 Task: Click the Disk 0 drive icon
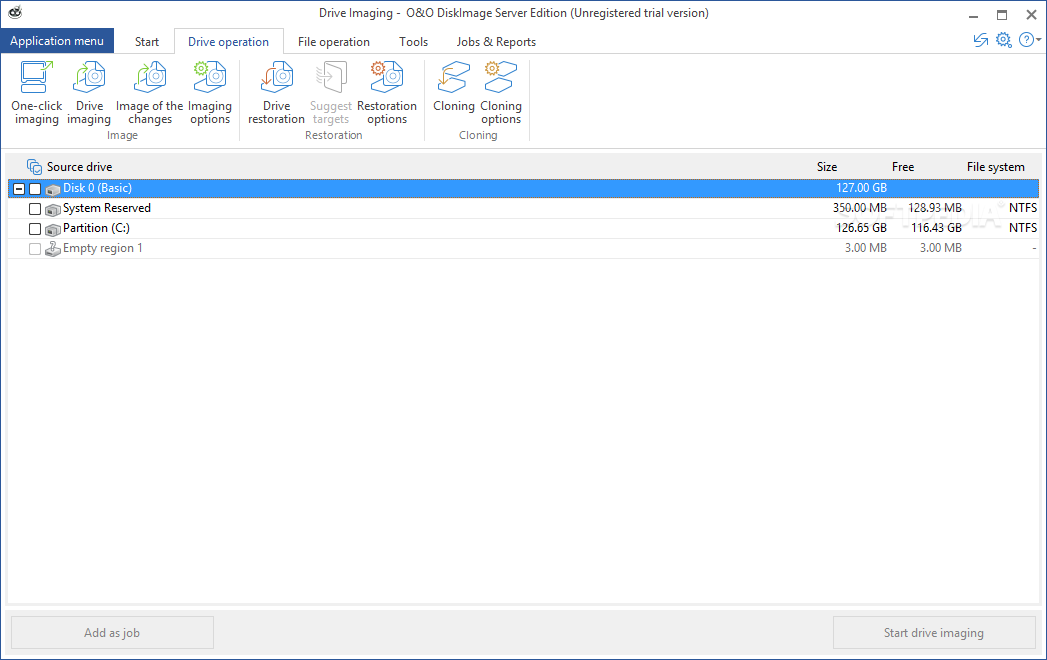pyautogui.click(x=53, y=189)
